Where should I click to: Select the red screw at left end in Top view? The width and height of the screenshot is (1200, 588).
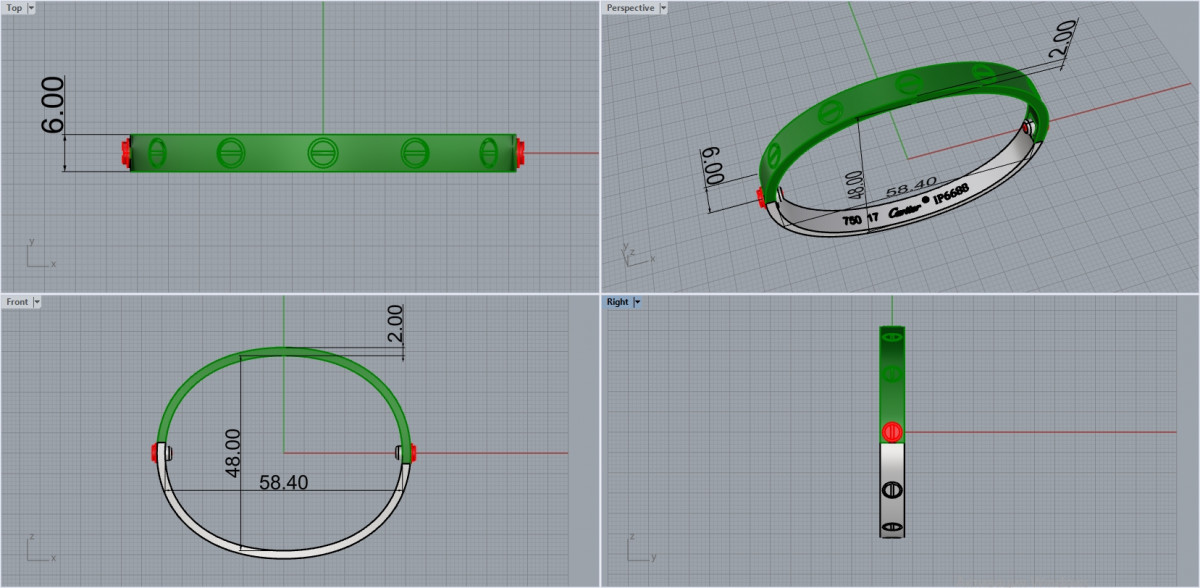[x=125, y=153]
